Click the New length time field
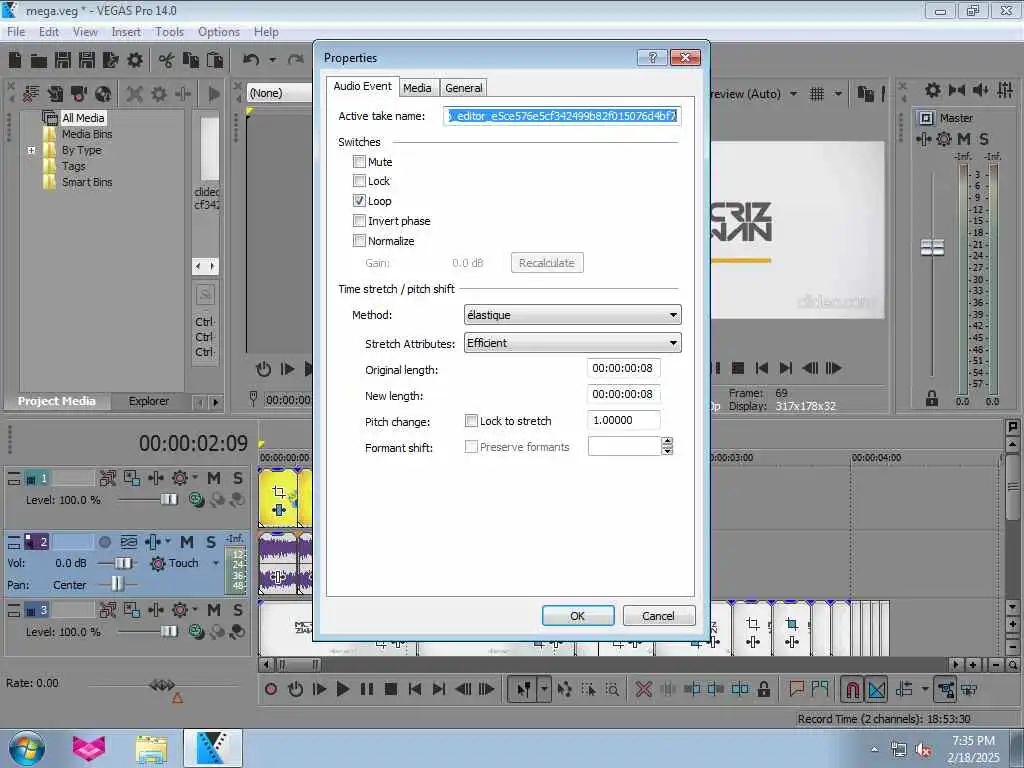The width and height of the screenshot is (1024, 768). [x=623, y=394]
